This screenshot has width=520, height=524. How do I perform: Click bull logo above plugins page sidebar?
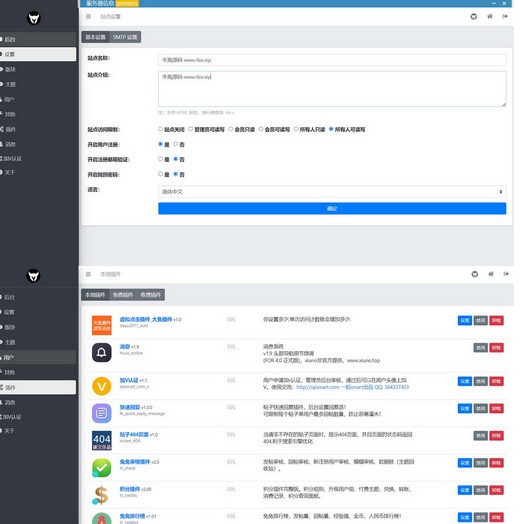point(33,276)
